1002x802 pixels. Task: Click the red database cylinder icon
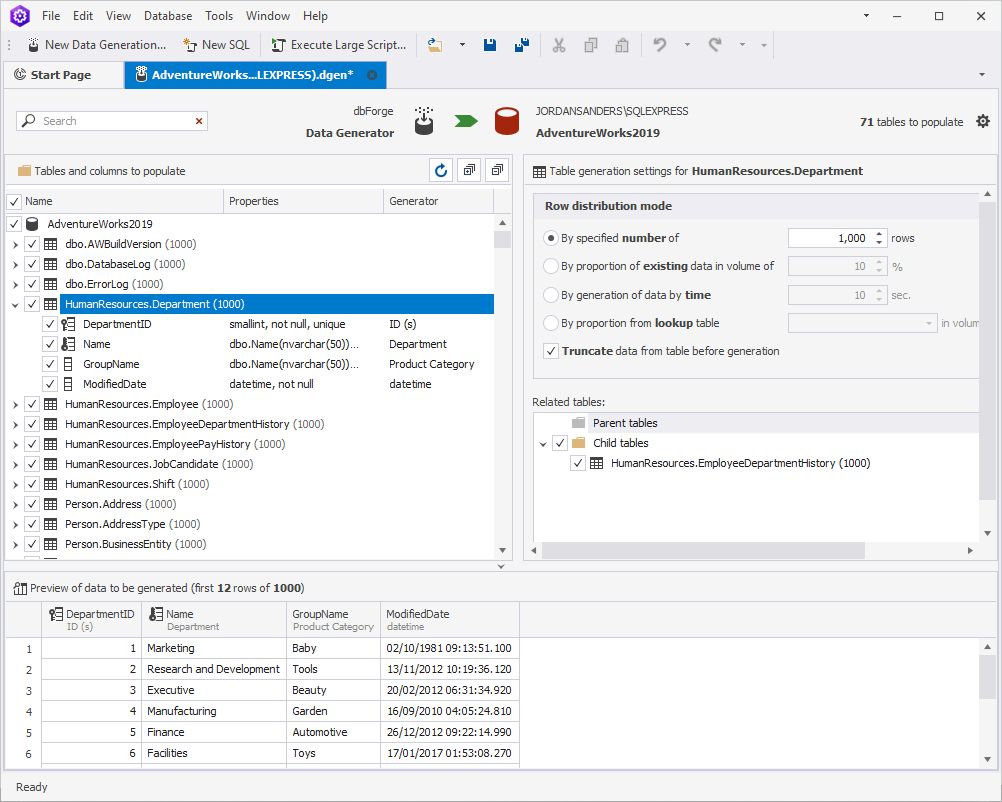click(x=507, y=121)
